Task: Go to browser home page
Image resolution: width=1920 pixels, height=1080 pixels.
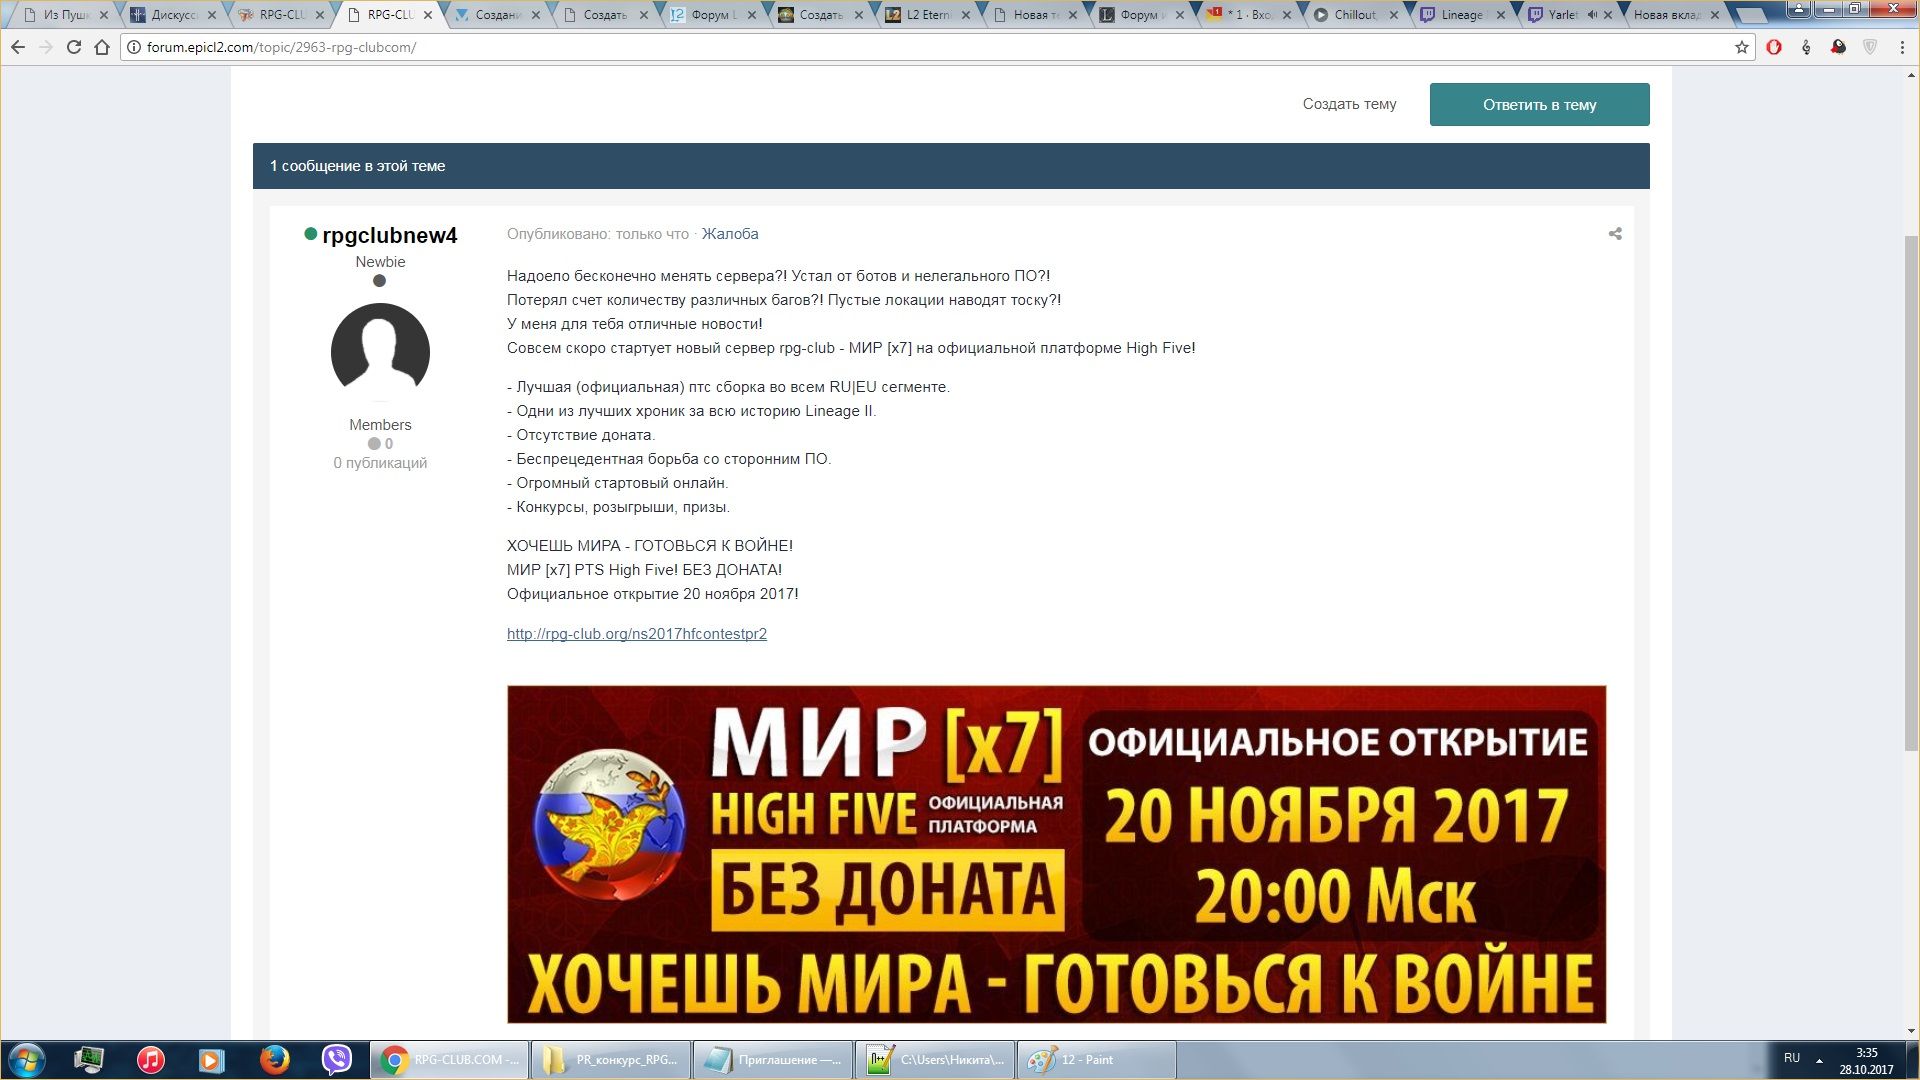Action: [102, 47]
